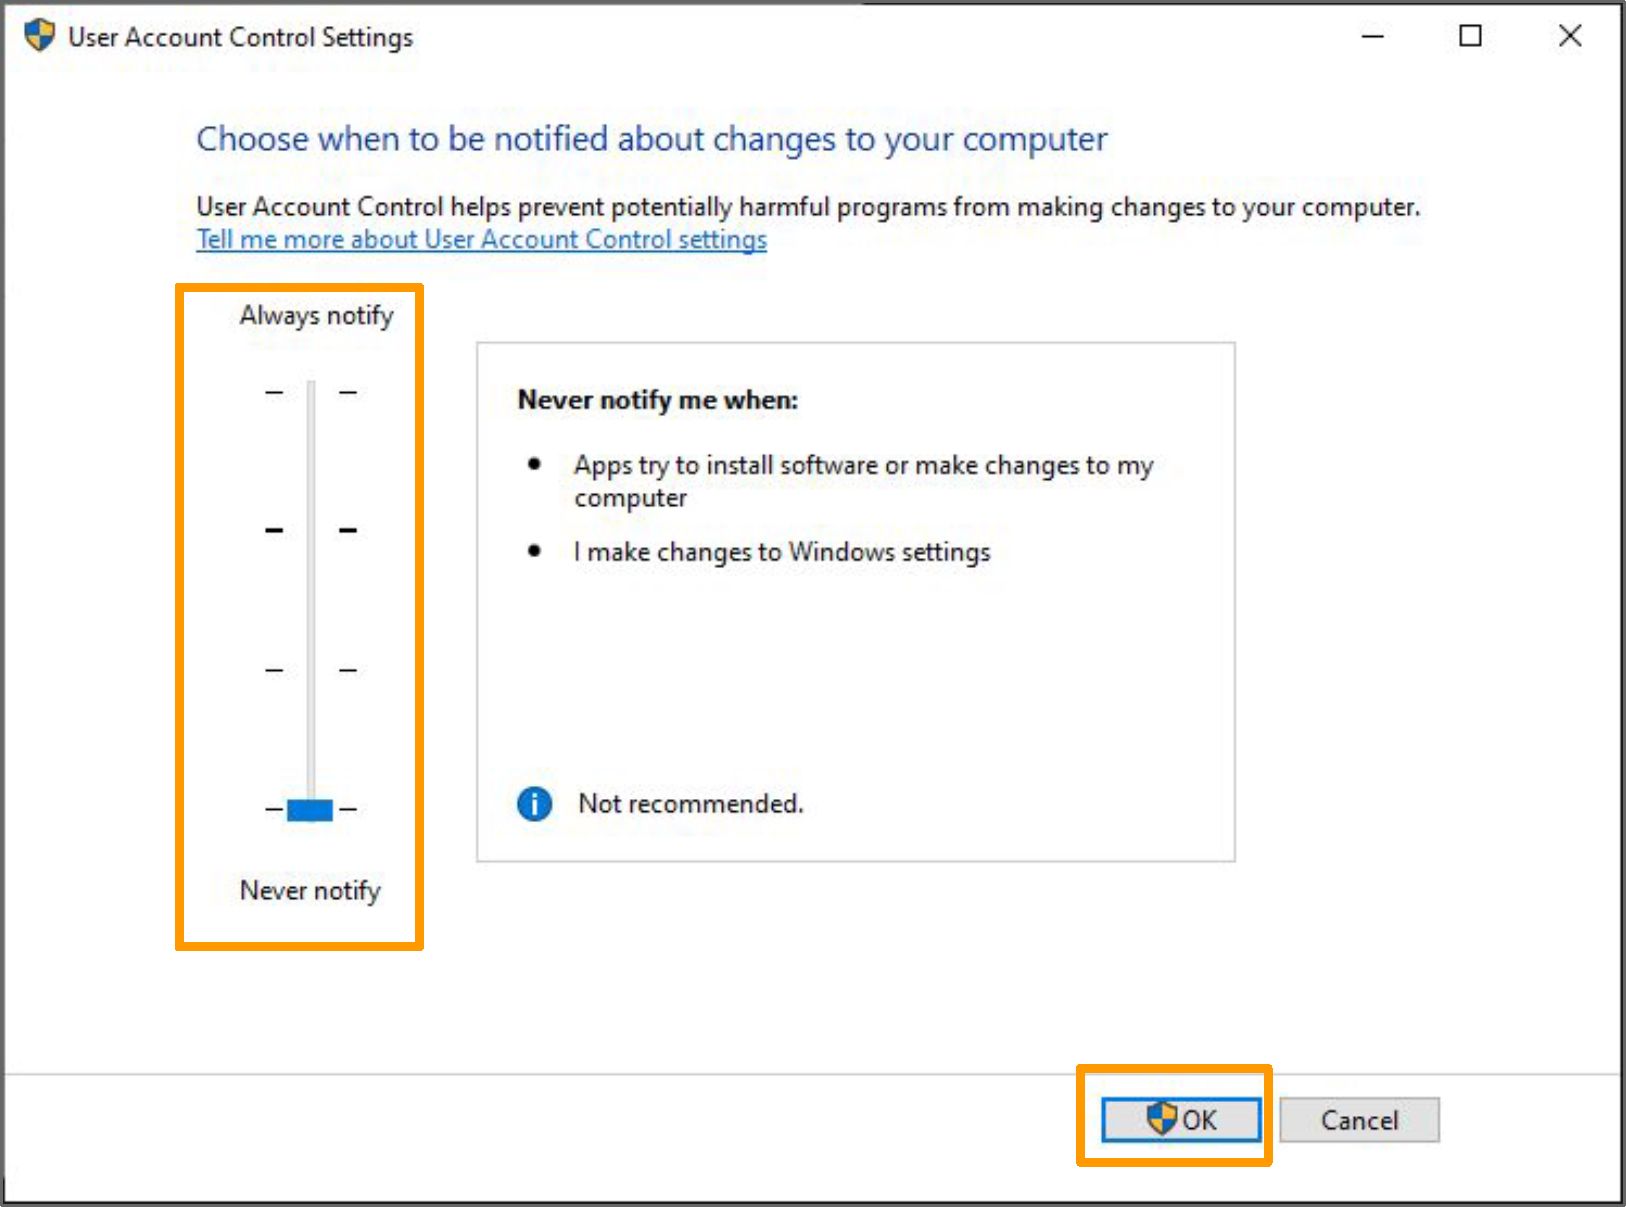The height and width of the screenshot is (1207, 1626).
Task: Click the Choose when to be notified heading
Action: [651, 139]
